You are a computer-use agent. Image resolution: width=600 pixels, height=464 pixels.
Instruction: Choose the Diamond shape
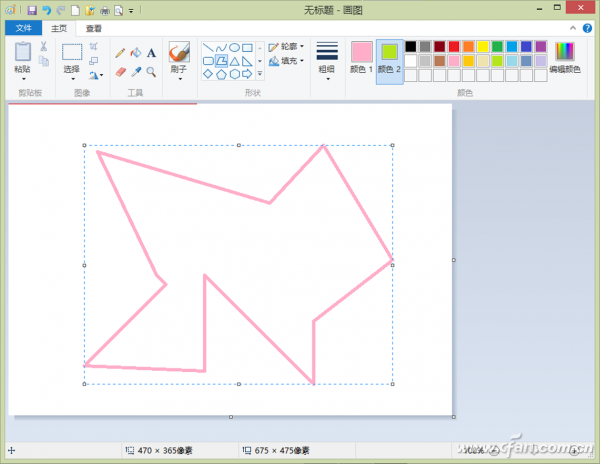tap(208, 74)
